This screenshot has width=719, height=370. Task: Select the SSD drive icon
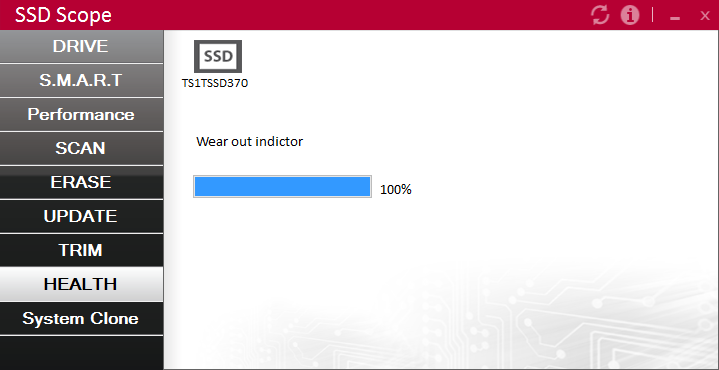click(x=218, y=56)
